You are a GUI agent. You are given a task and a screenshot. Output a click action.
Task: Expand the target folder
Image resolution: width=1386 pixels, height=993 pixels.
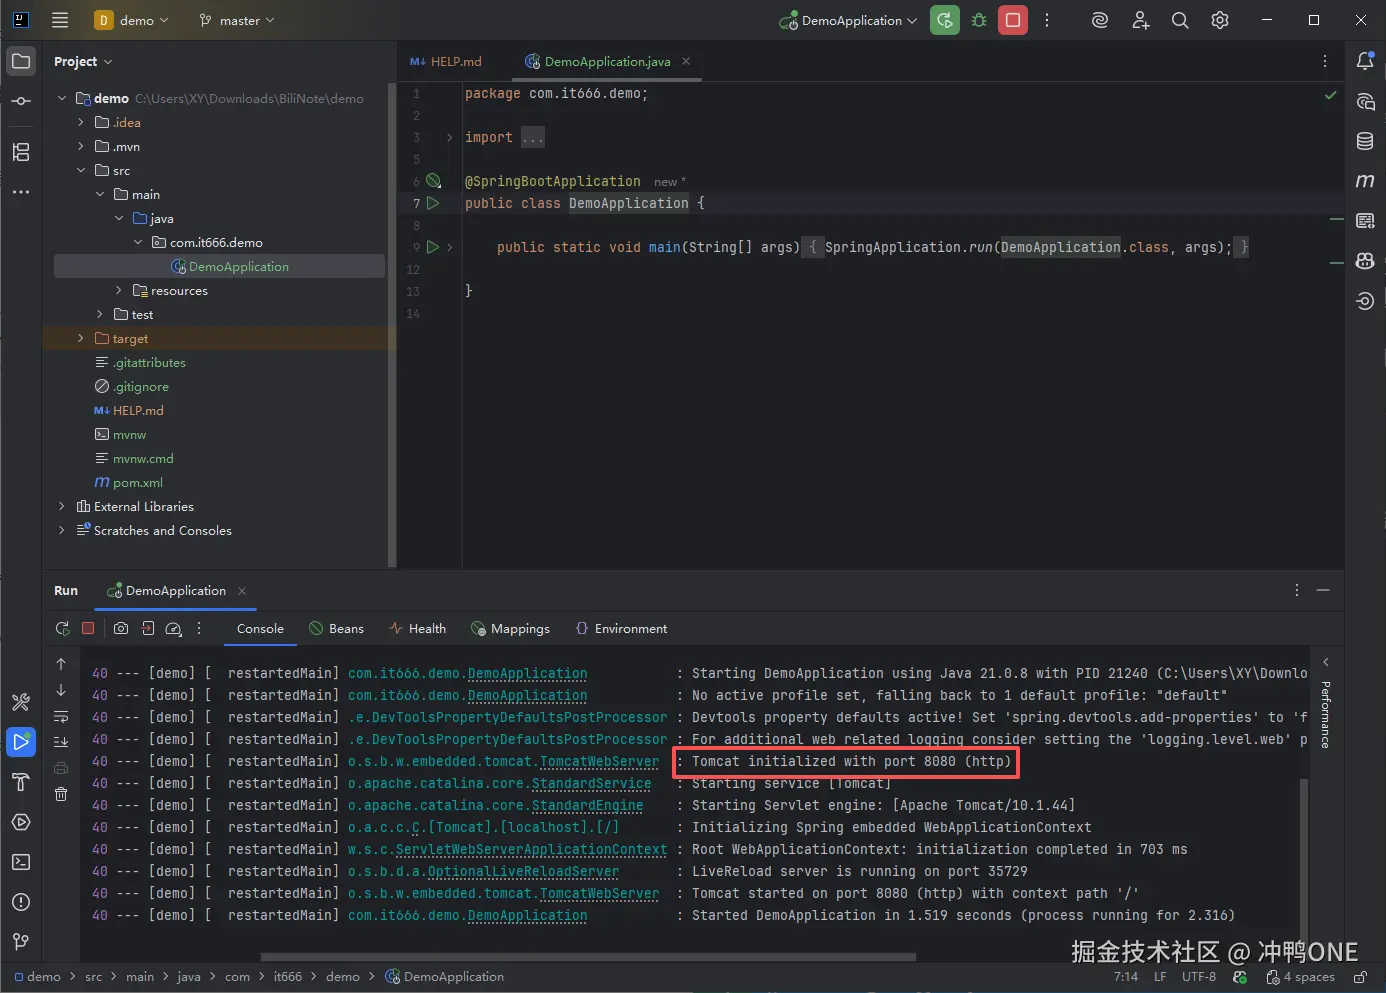(81, 338)
